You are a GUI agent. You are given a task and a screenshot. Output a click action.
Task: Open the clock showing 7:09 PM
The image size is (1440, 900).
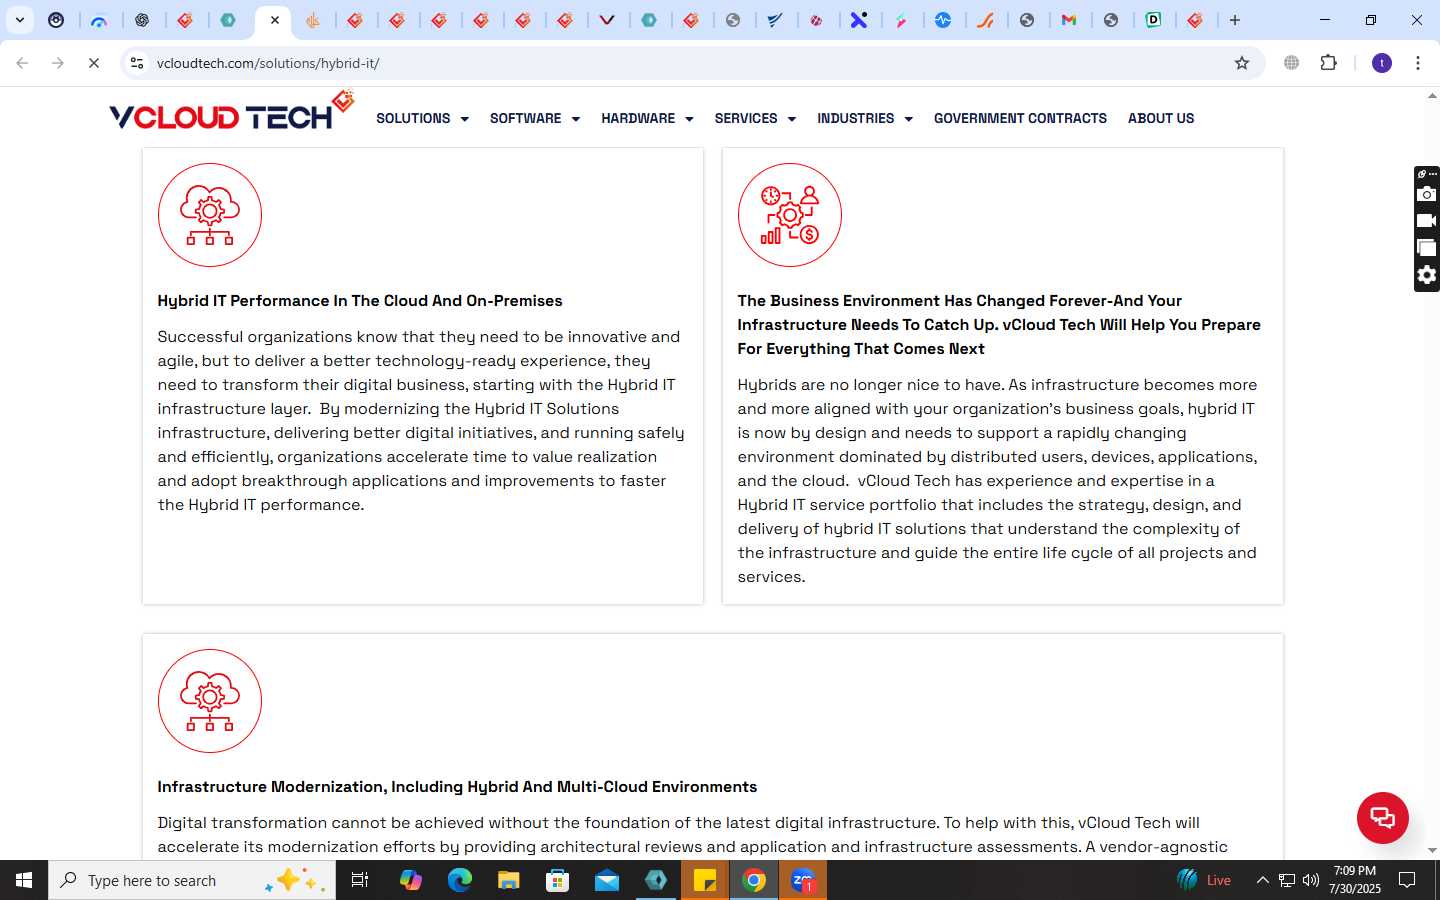pyautogui.click(x=1355, y=880)
